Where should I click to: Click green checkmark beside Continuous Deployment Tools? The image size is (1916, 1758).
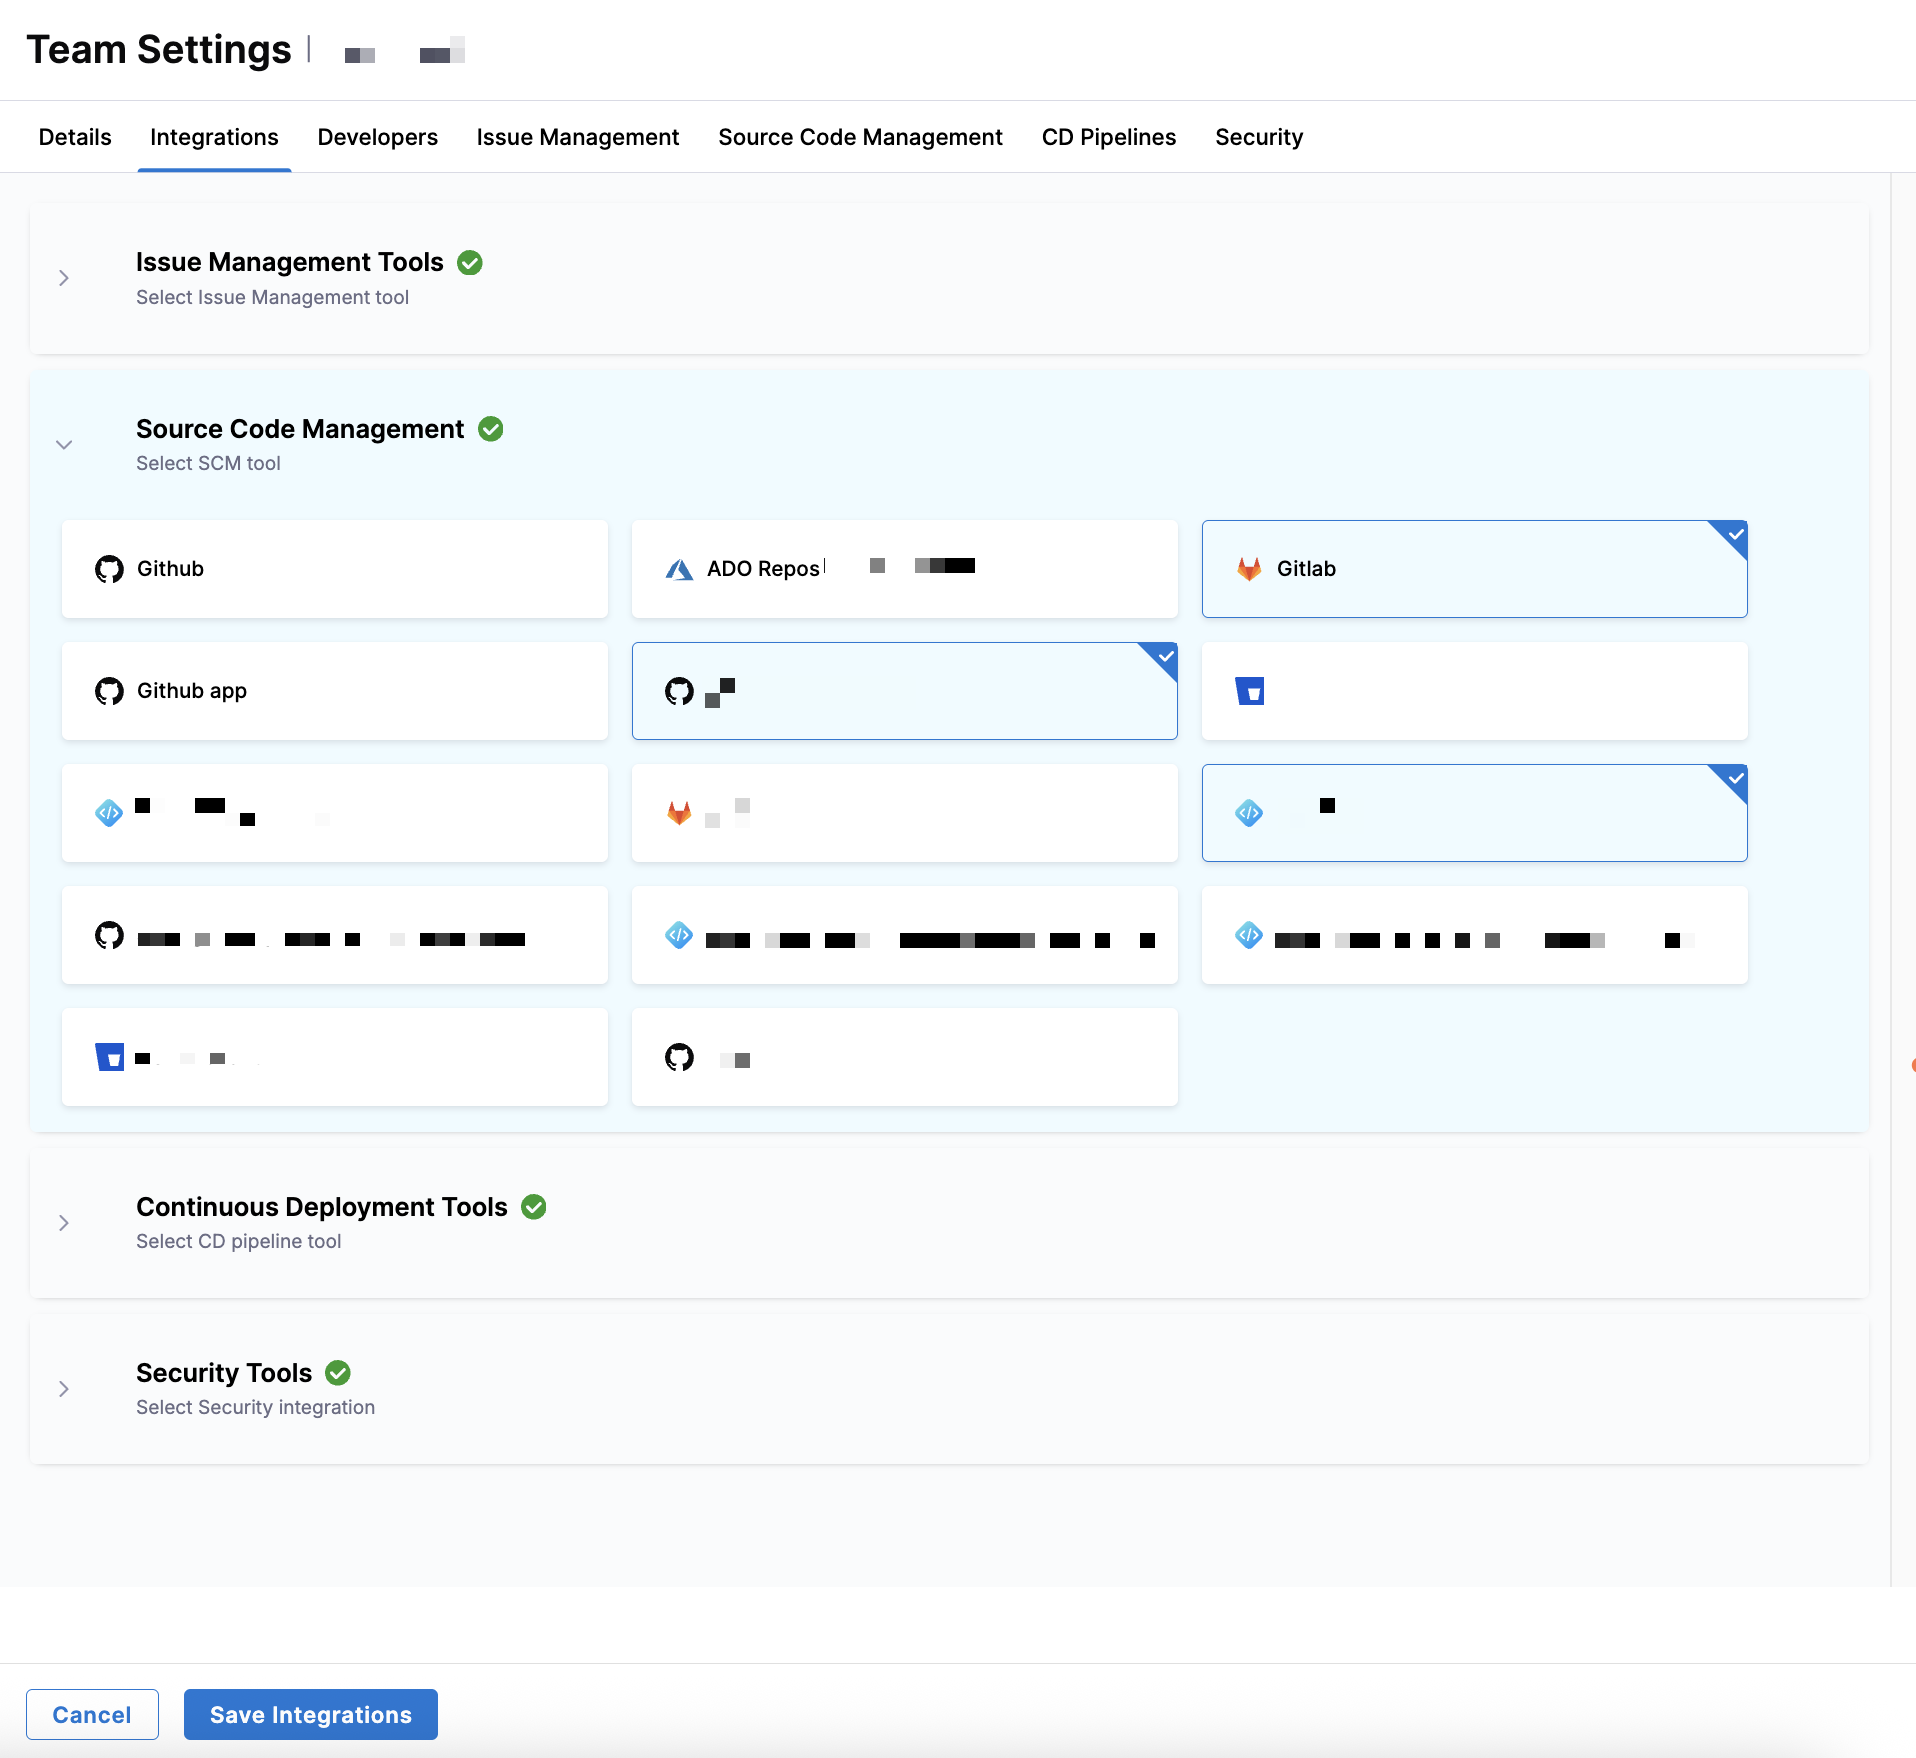click(x=534, y=1207)
